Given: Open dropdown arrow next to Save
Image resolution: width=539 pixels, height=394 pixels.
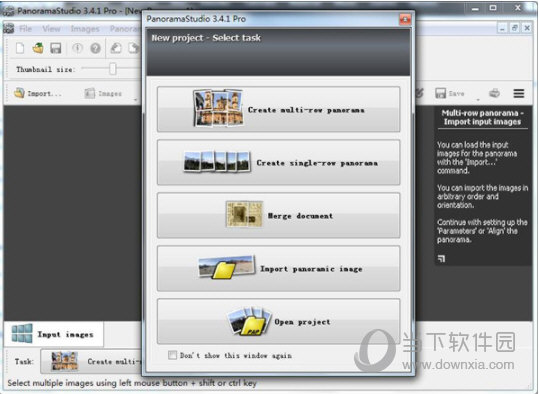Looking at the screenshot, I should click(x=478, y=99).
